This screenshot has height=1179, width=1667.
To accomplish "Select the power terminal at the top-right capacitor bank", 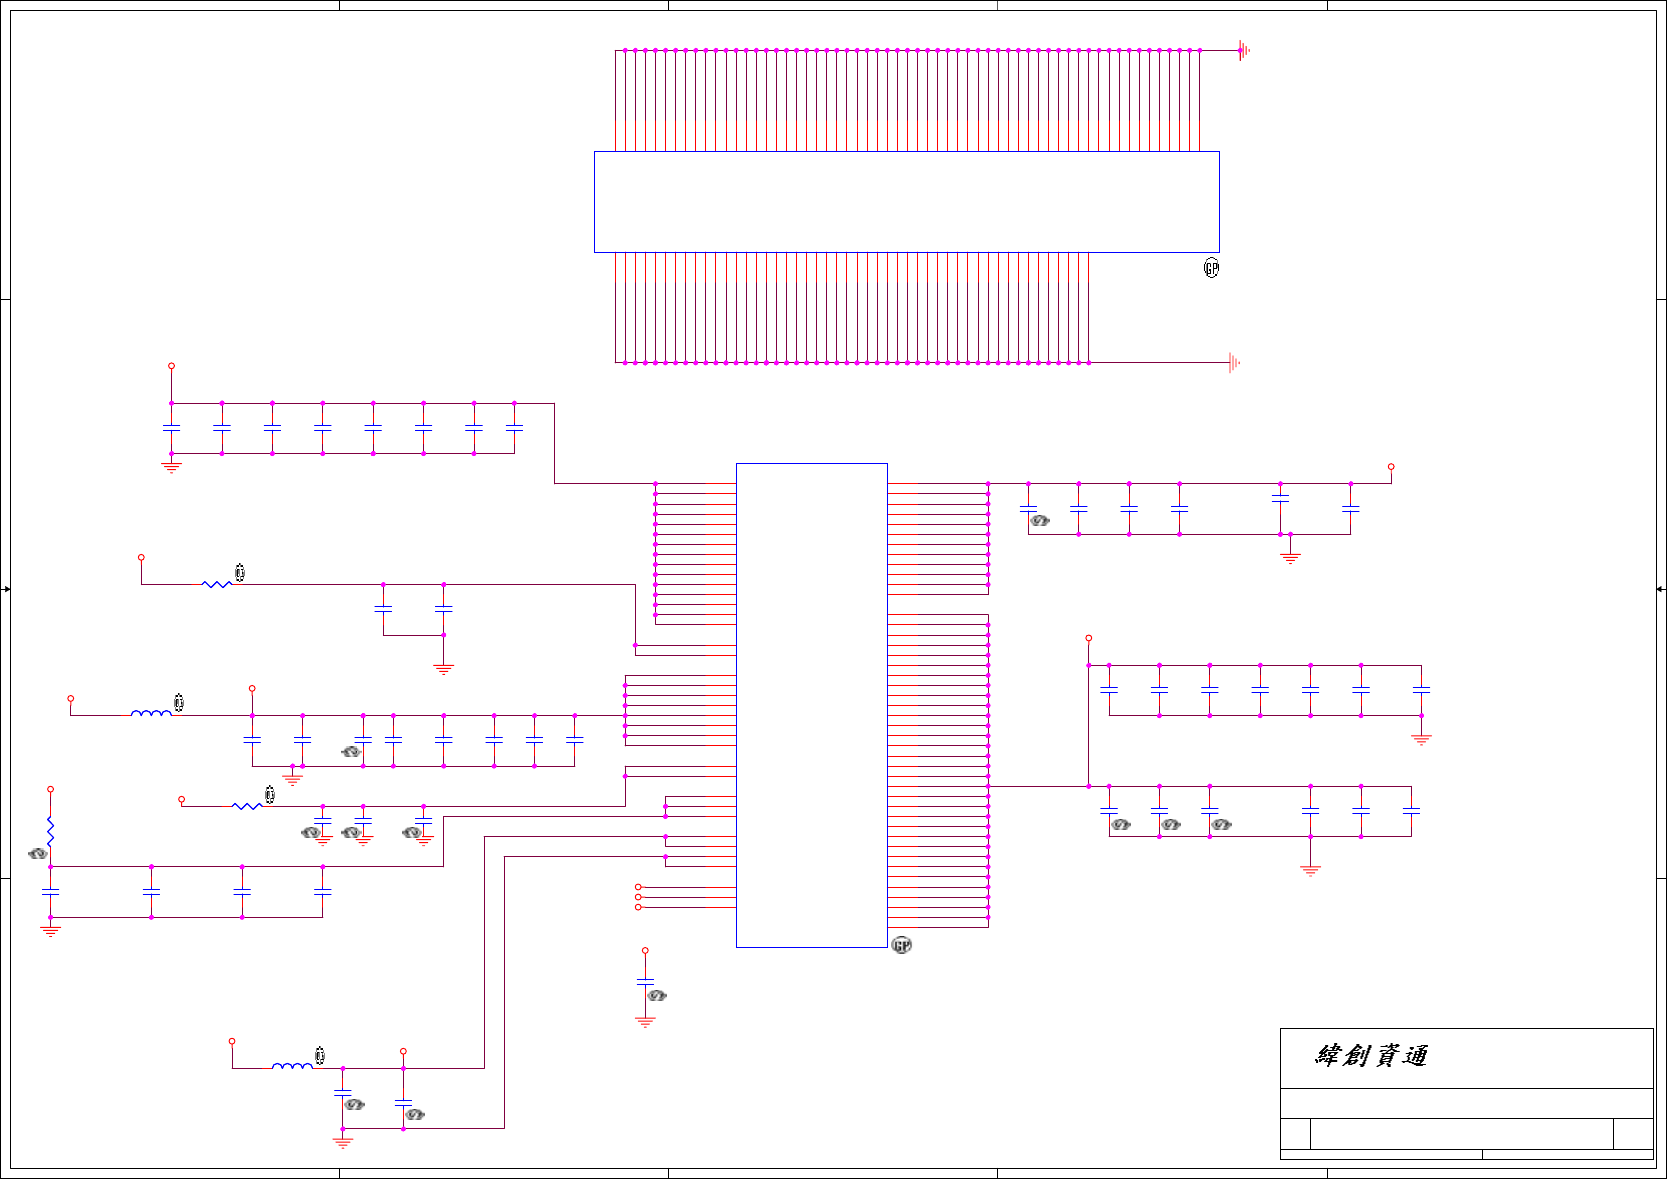I will (x=1391, y=467).
